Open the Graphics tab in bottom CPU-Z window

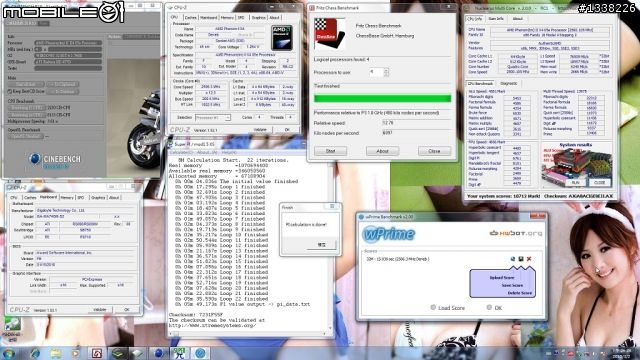[98, 198]
